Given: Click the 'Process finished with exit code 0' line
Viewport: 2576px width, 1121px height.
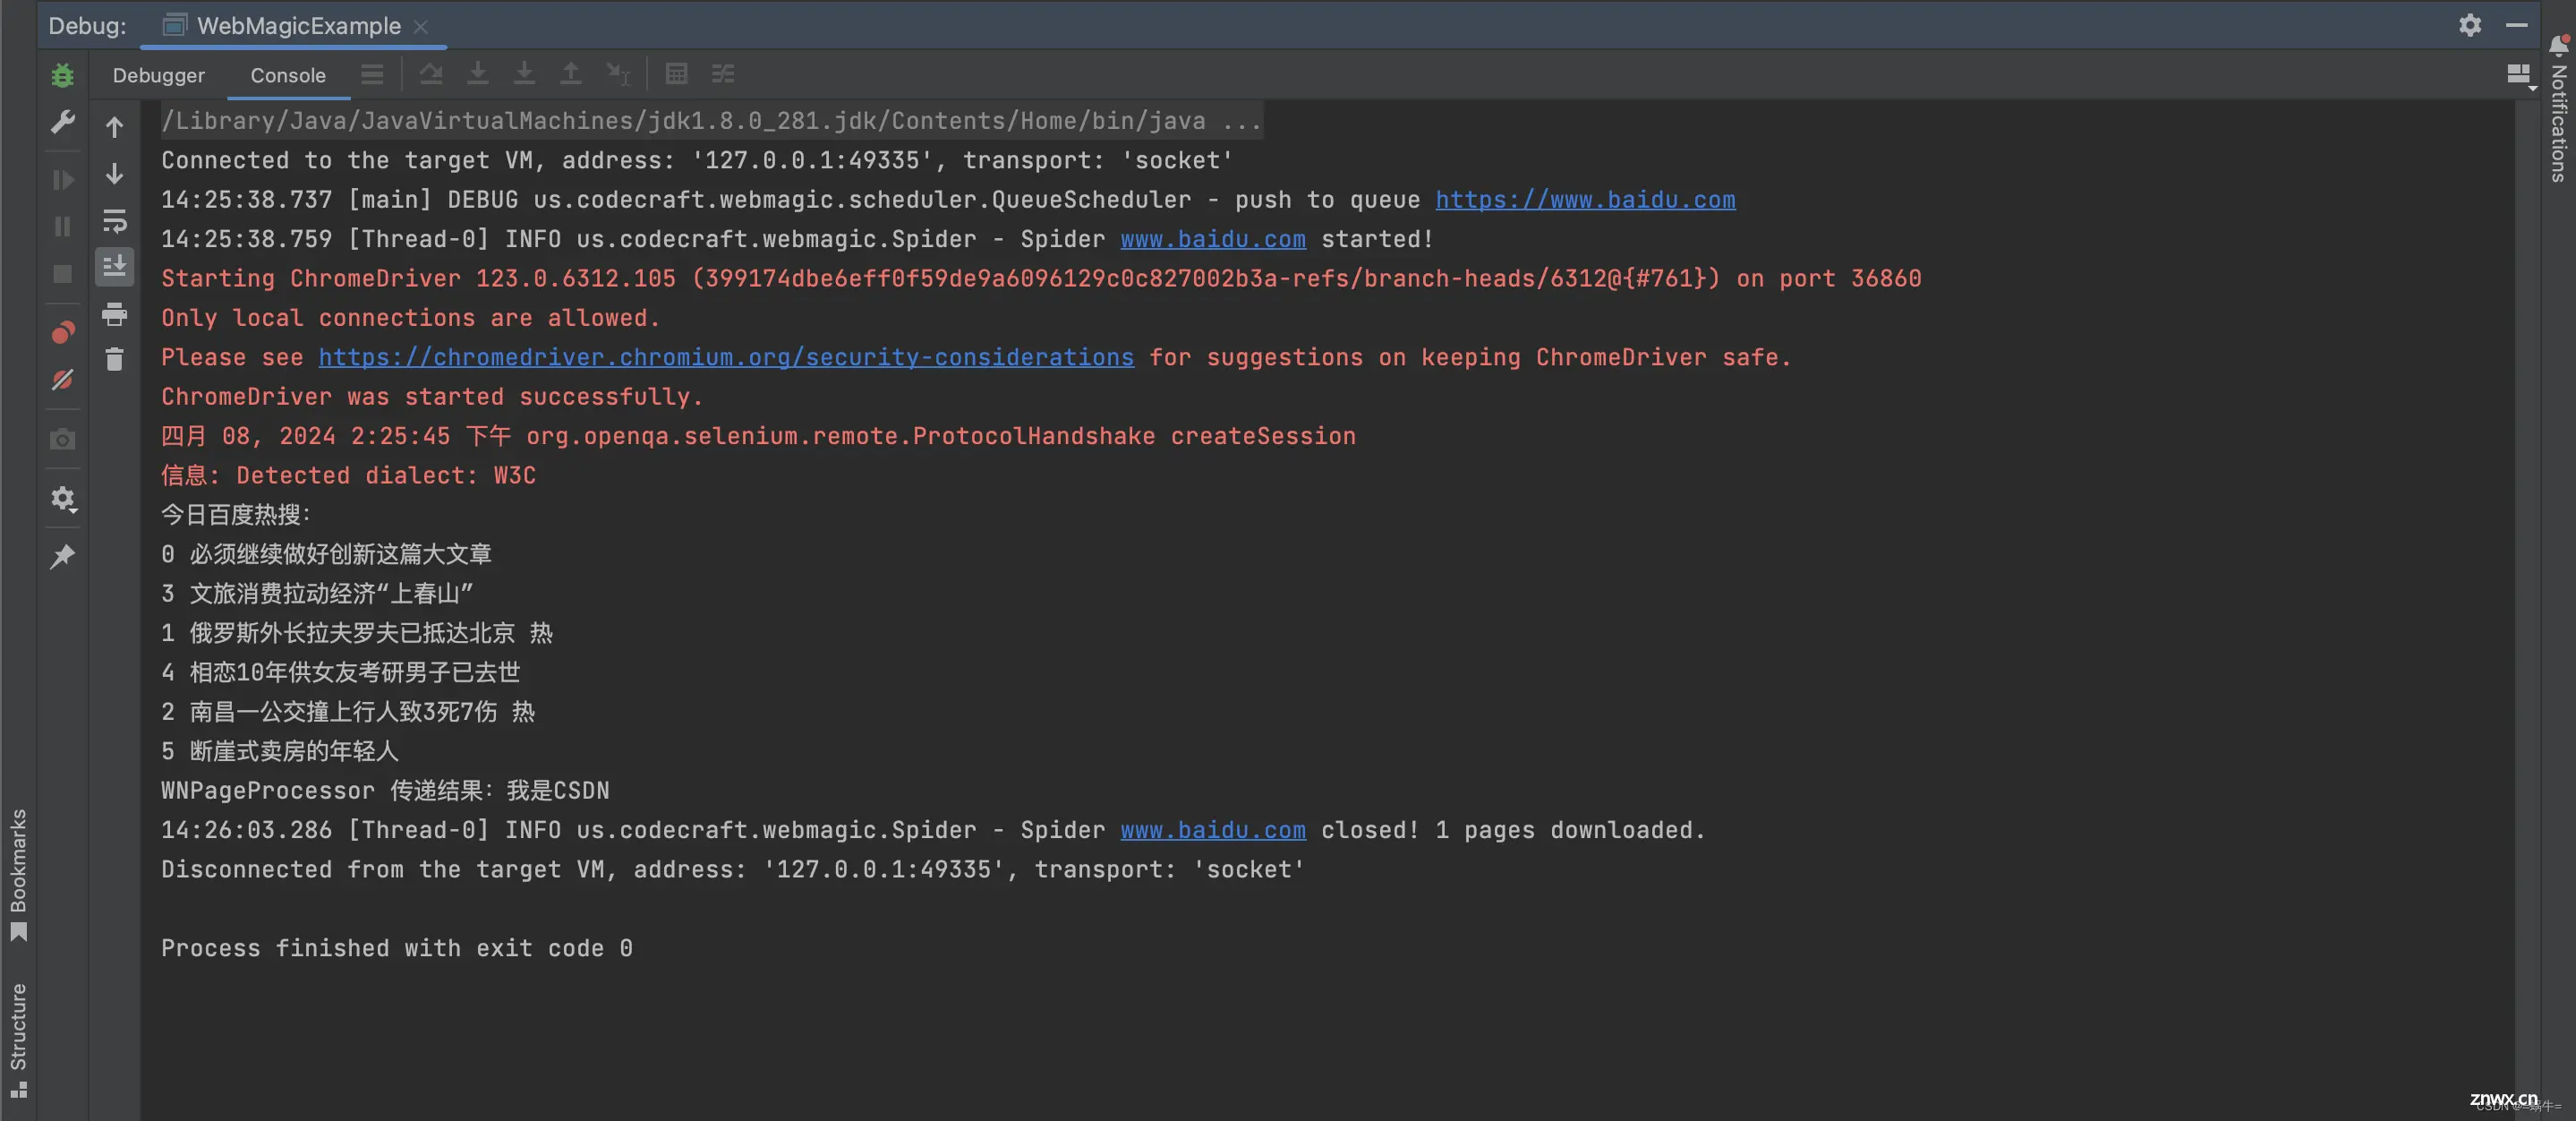Looking at the screenshot, I should pyautogui.click(x=397, y=948).
